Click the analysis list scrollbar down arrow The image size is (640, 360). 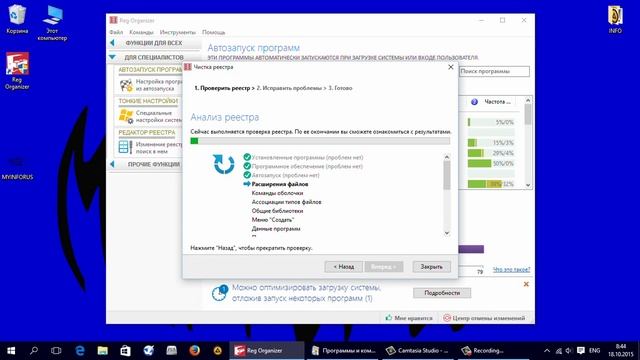(x=447, y=233)
